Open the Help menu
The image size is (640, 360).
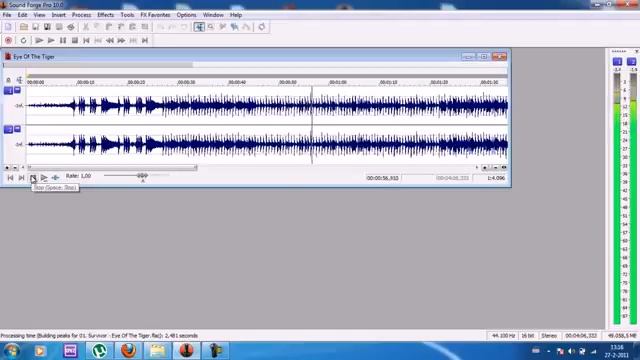click(236, 15)
